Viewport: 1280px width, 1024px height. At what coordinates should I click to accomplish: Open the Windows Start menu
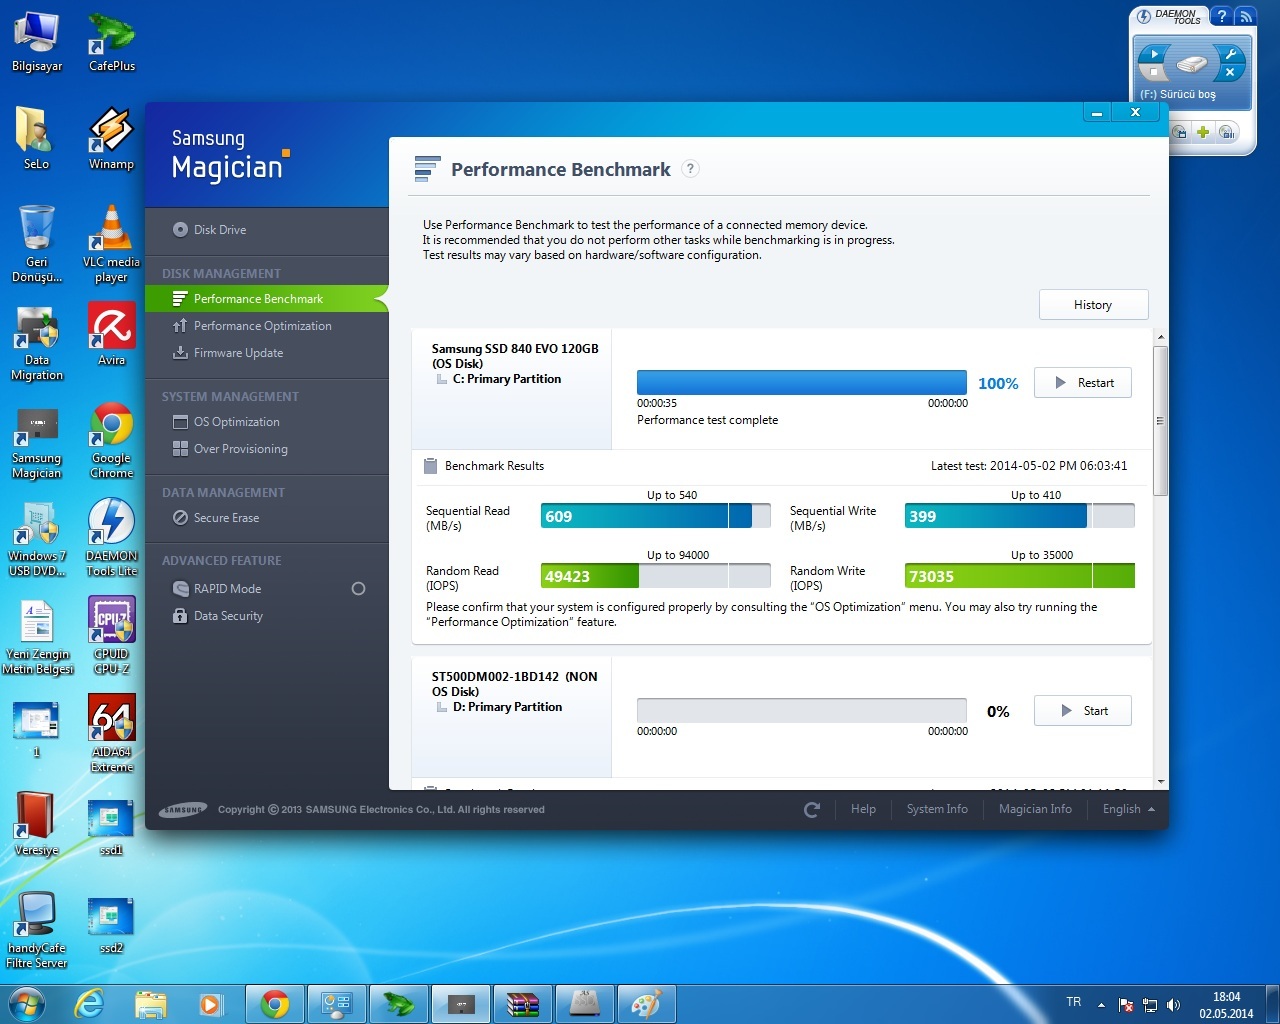[x=27, y=1003]
